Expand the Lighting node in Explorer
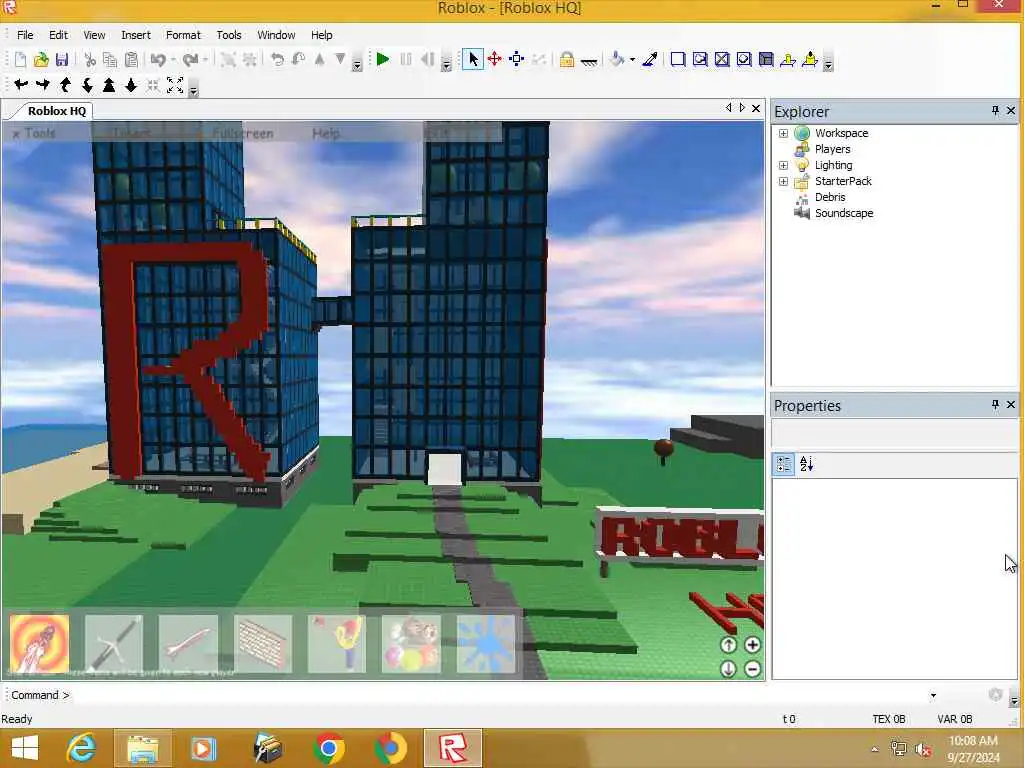This screenshot has width=1024, height=768. (783, 165)
